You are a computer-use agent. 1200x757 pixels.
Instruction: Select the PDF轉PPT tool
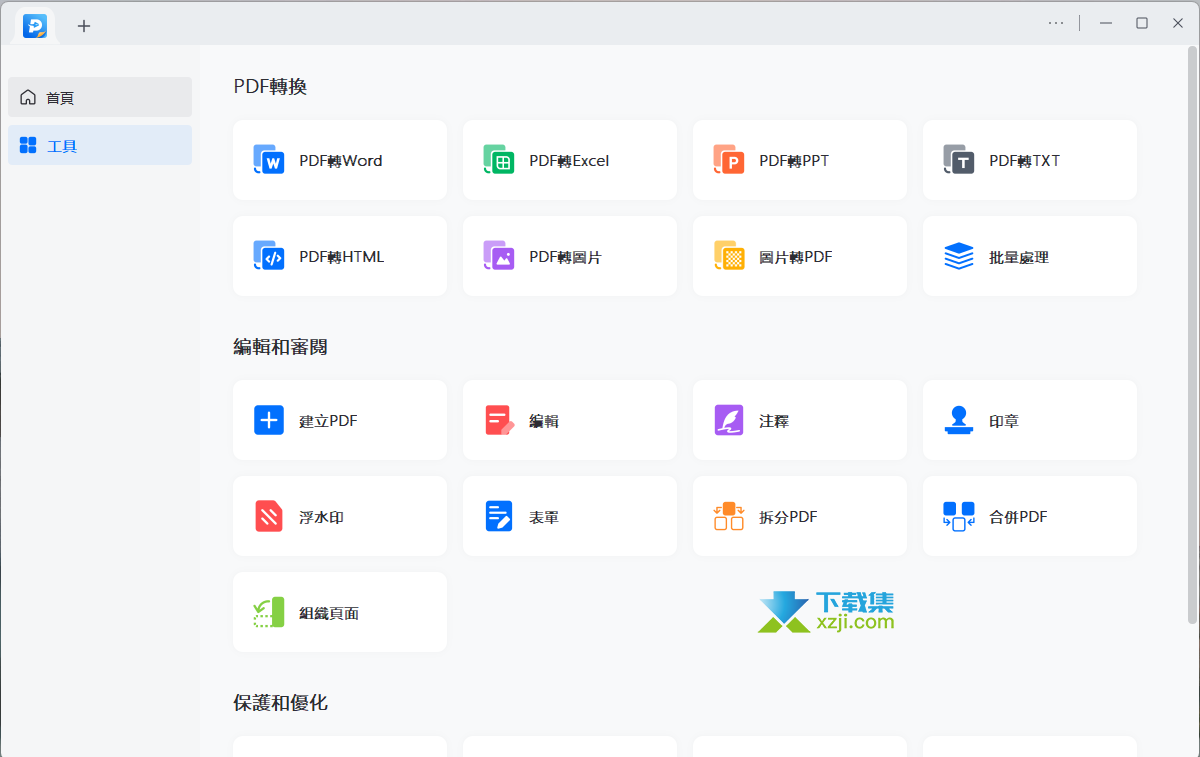[800, 160]
